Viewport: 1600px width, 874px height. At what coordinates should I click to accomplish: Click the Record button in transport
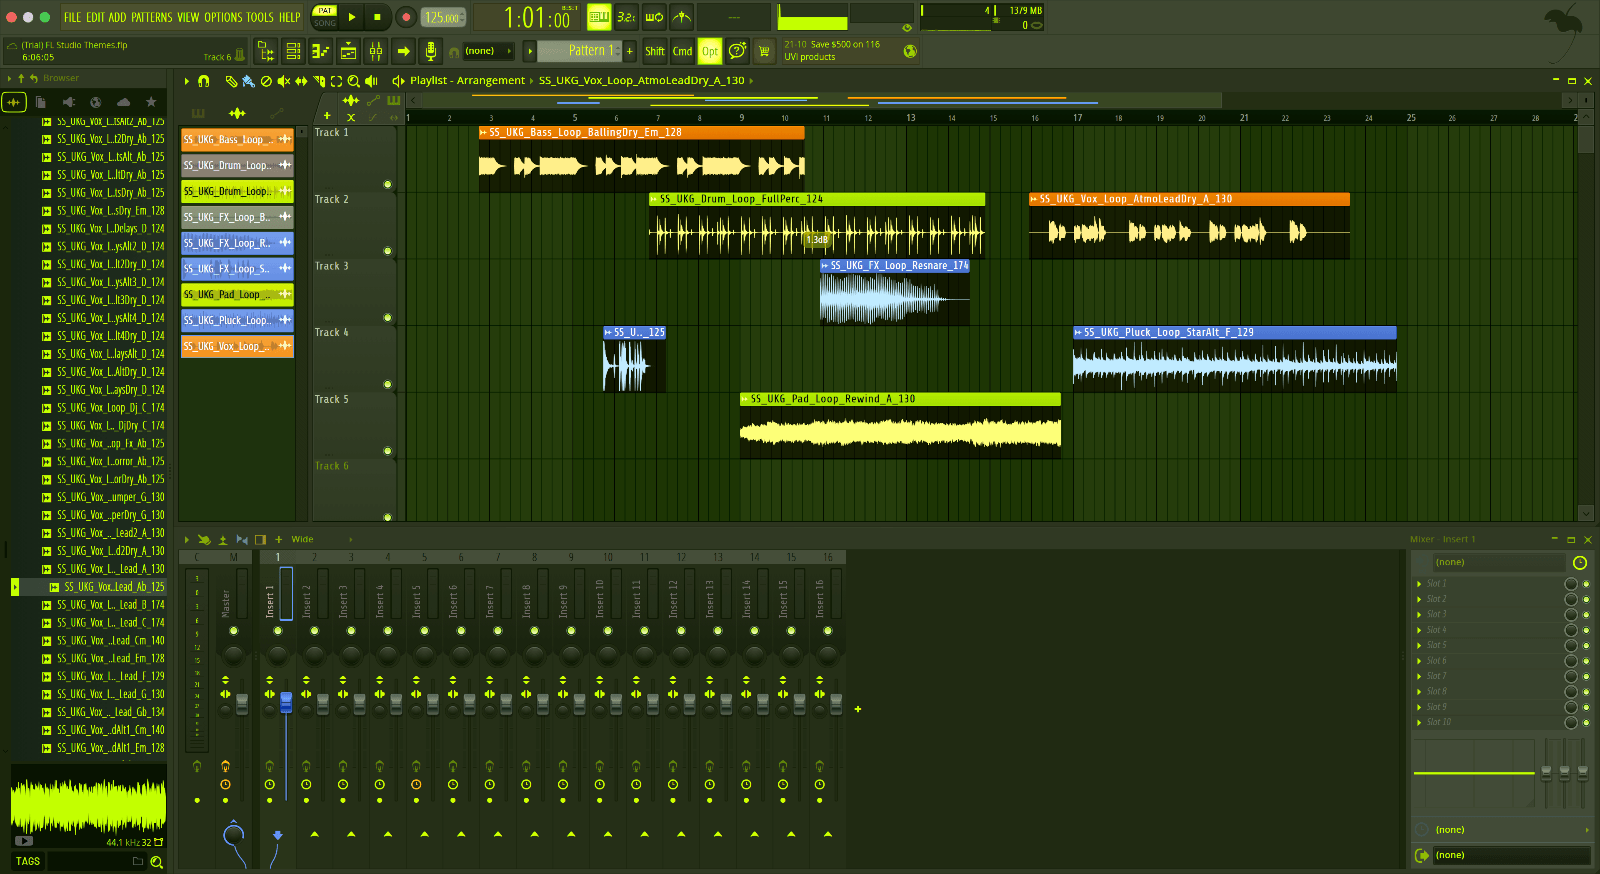click(406, 17)
